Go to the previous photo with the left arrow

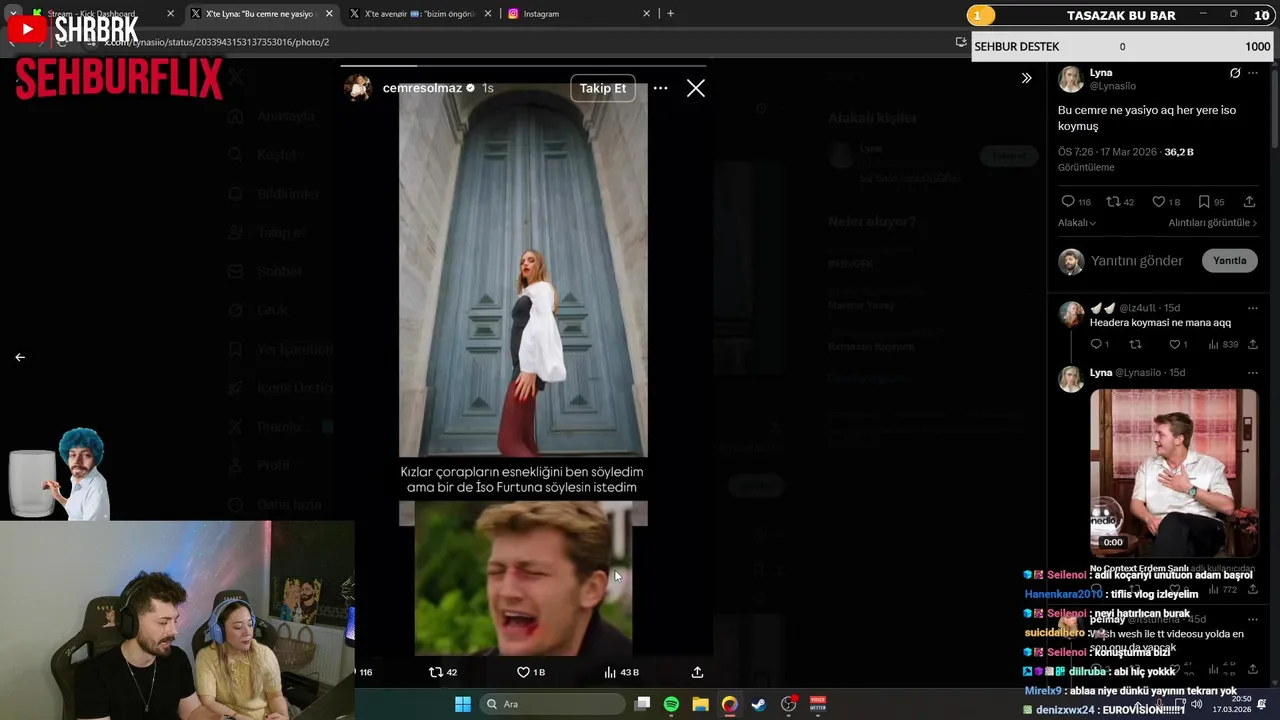[x=20, y=357]
